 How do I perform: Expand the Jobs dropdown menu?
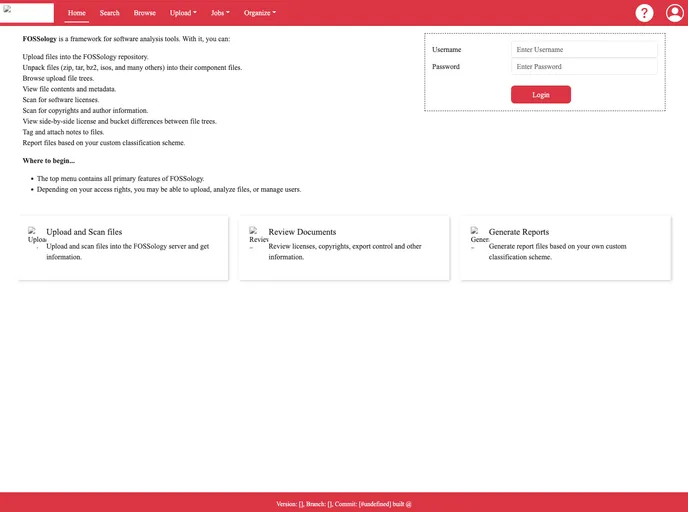220,13
